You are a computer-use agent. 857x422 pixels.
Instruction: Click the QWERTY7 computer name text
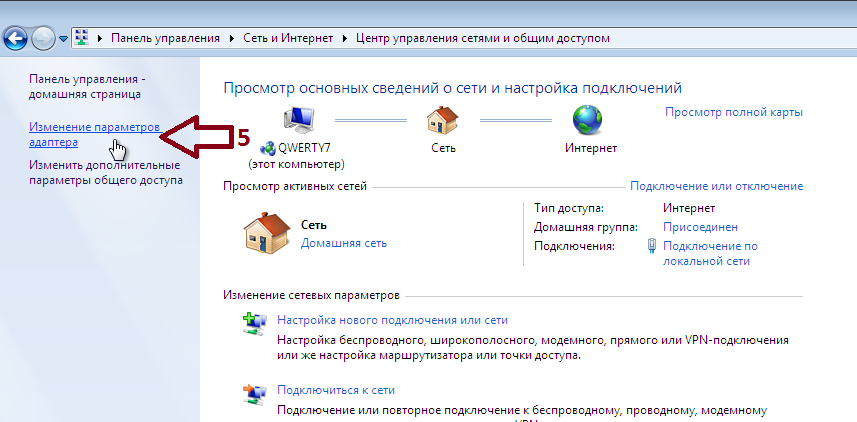pyautogui.click(x=304, y=148)
